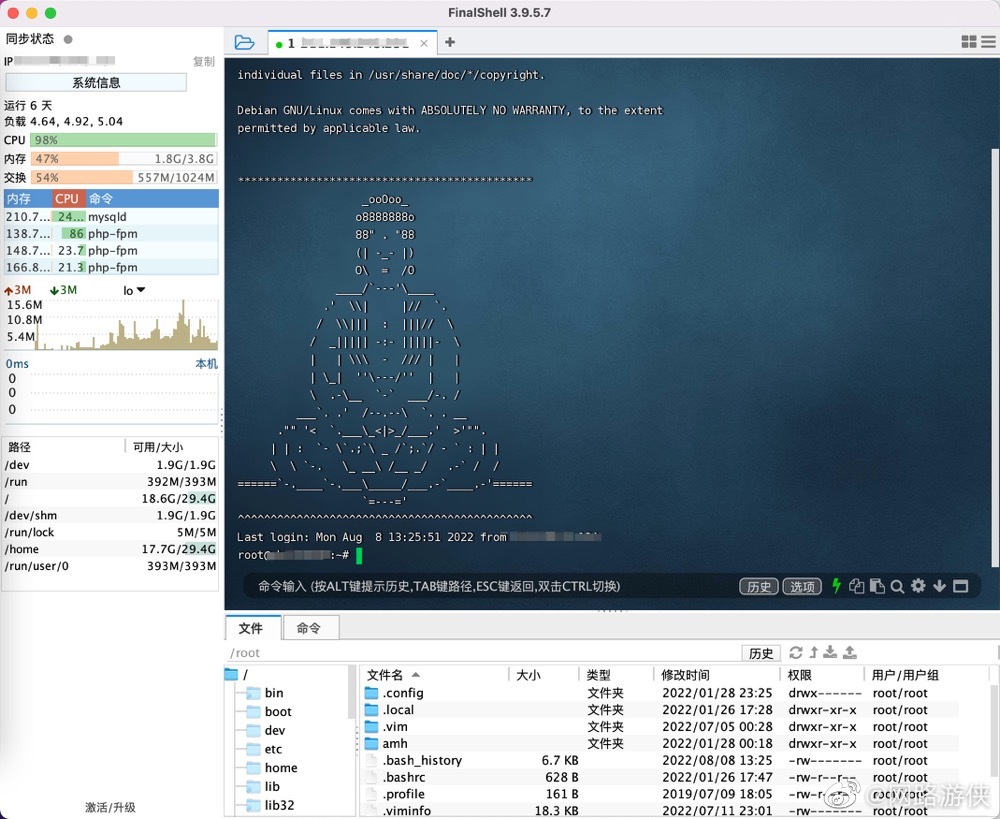Open terminal search magnifier
1000x819 pixels.
[x=897, y=586]
